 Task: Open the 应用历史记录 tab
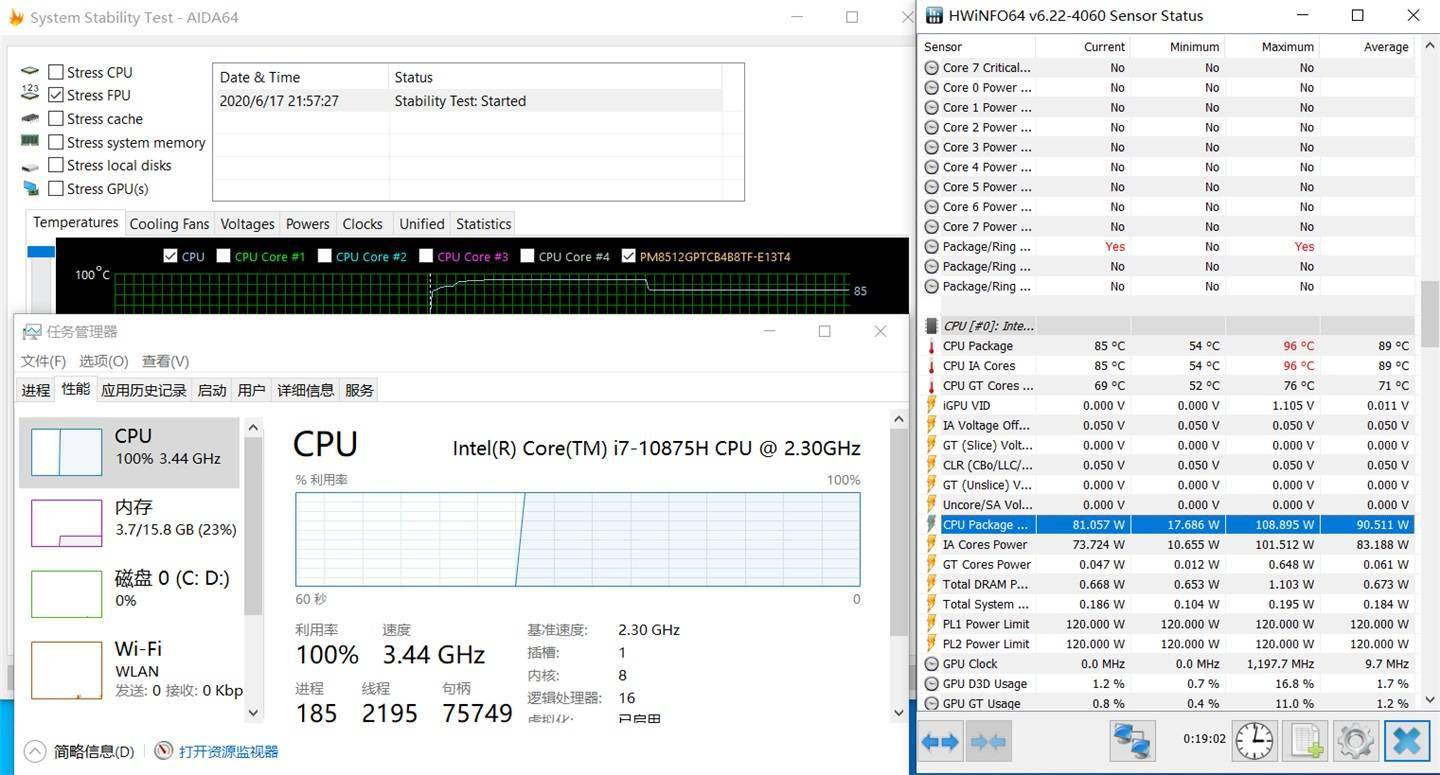pyautogui.click(x=144, y=390)
